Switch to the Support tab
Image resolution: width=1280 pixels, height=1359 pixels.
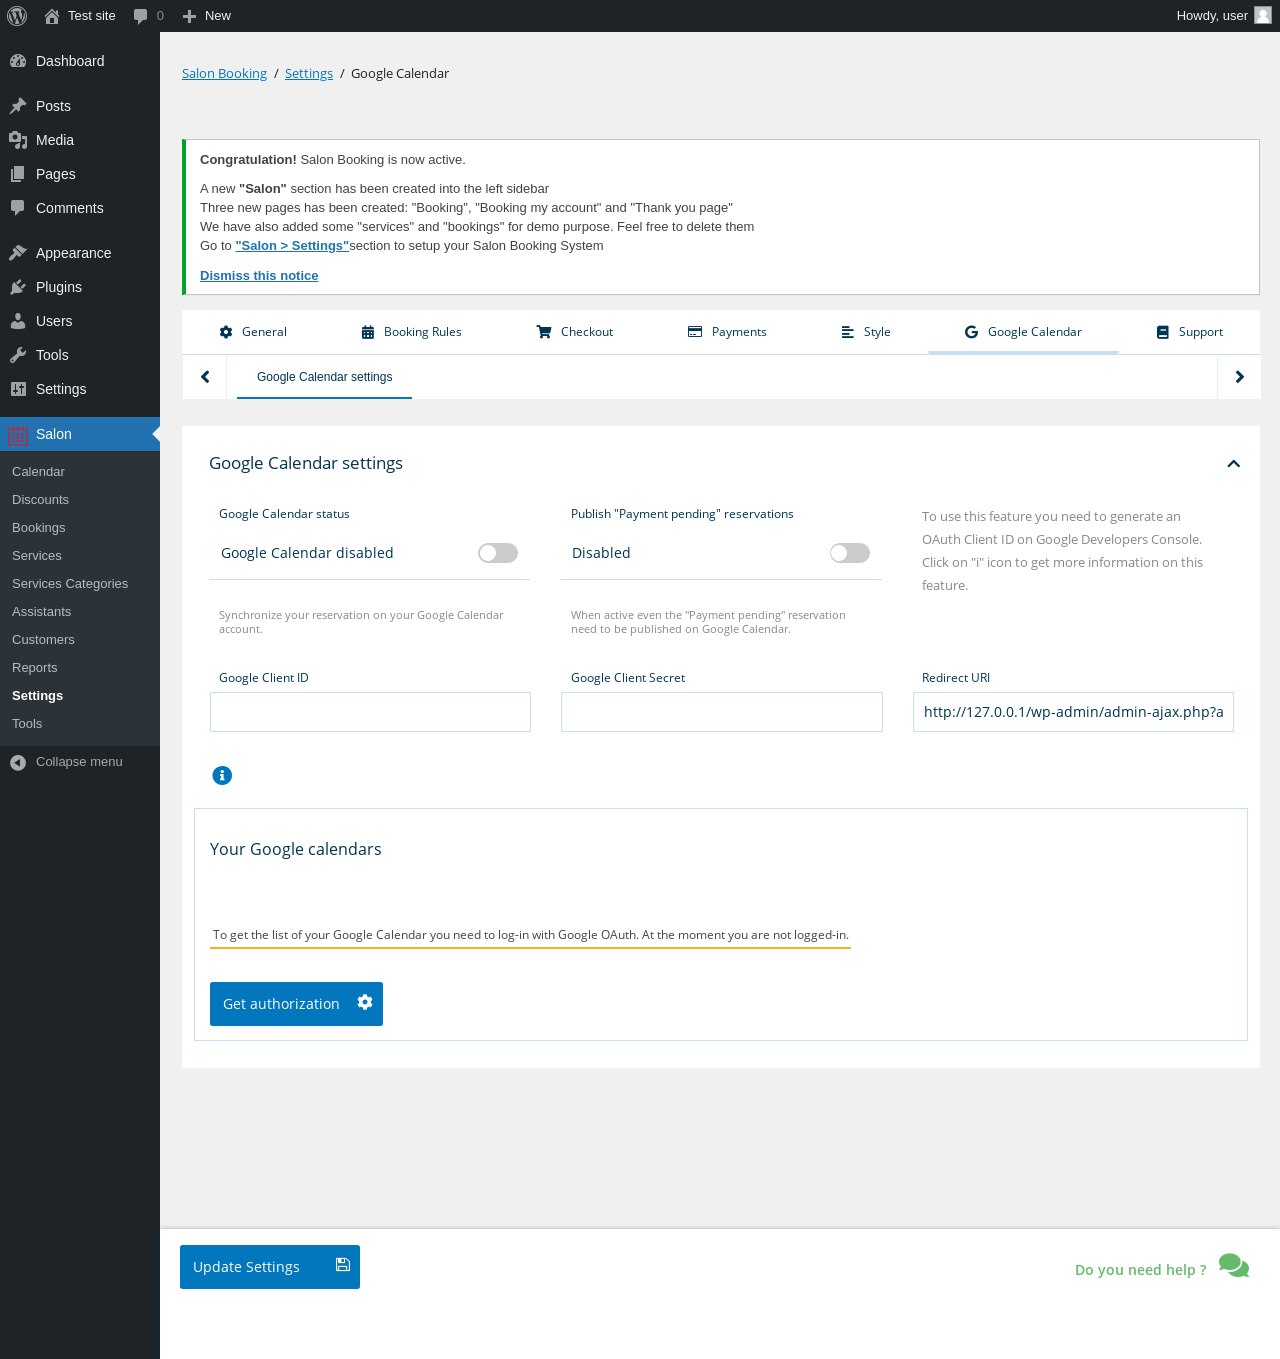point(1190,332)
